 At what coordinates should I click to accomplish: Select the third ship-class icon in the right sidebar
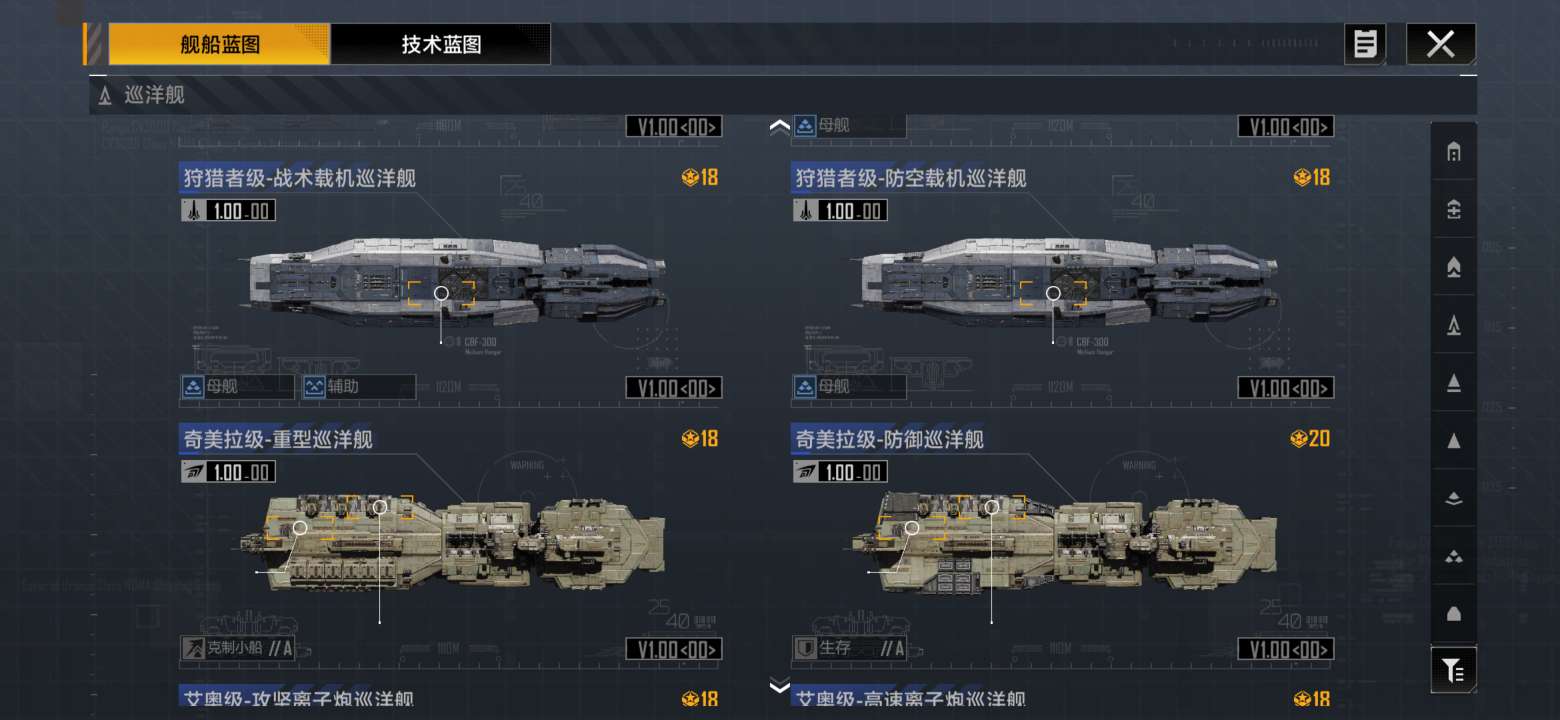pyautogui.click(x=1454, y=267)
